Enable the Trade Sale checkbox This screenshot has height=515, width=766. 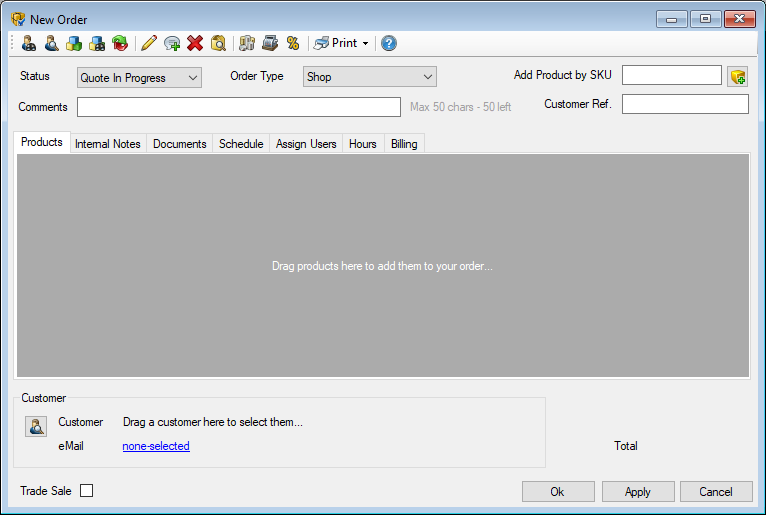[86, 491]
